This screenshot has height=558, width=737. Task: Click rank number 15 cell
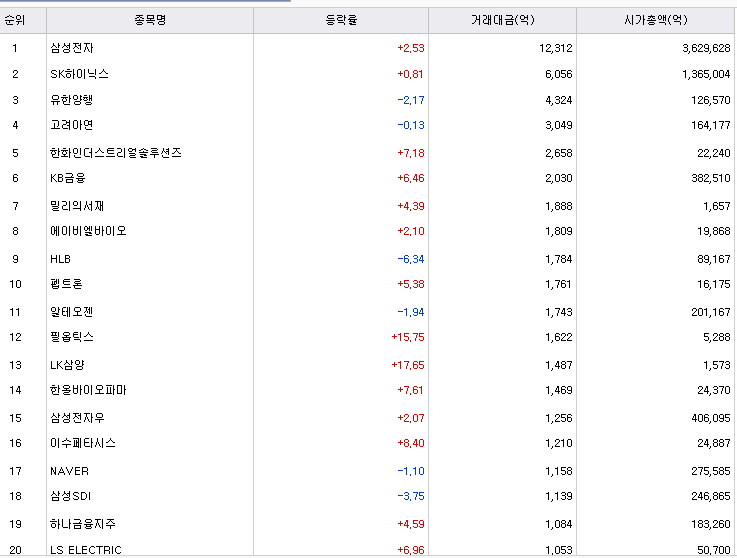(x=16, y=418)
